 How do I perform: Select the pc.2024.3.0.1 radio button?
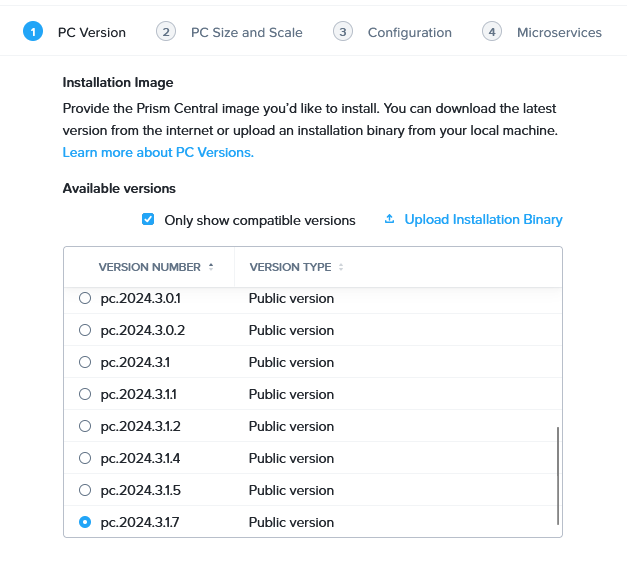84,298
